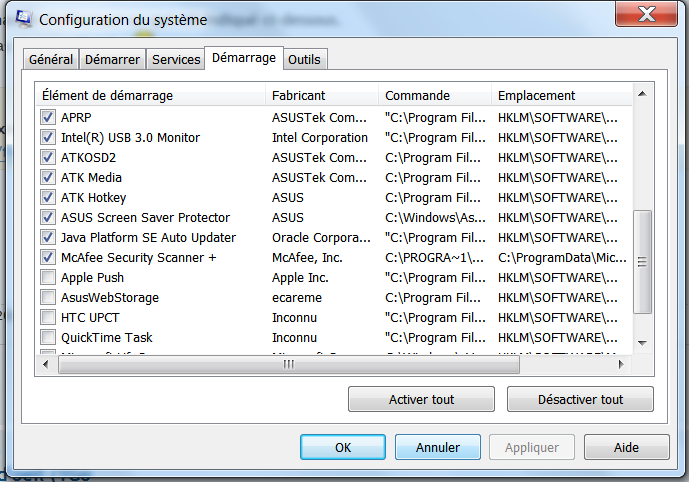
Task: Click the horizontal scrollbar right arrow
Action: click(621, 364)
